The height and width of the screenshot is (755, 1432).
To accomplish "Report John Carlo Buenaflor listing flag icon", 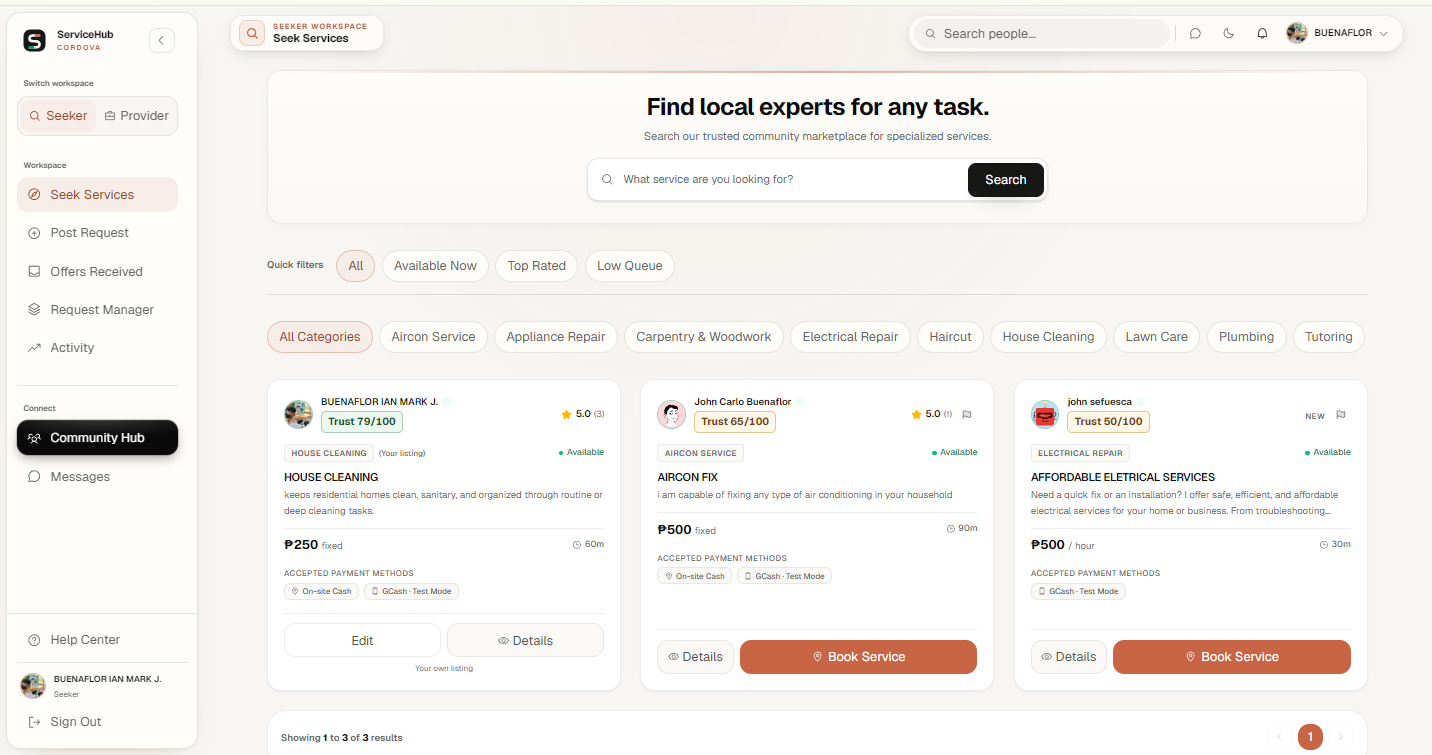I will tap(967, 414).
